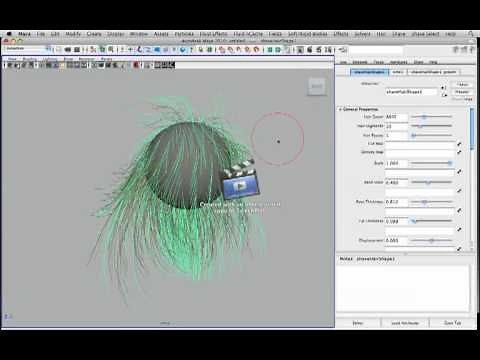Toggle the blue surfaces selection mask icon
The width and height of the screenshot is (480, 360).
(x=157, y=50)
